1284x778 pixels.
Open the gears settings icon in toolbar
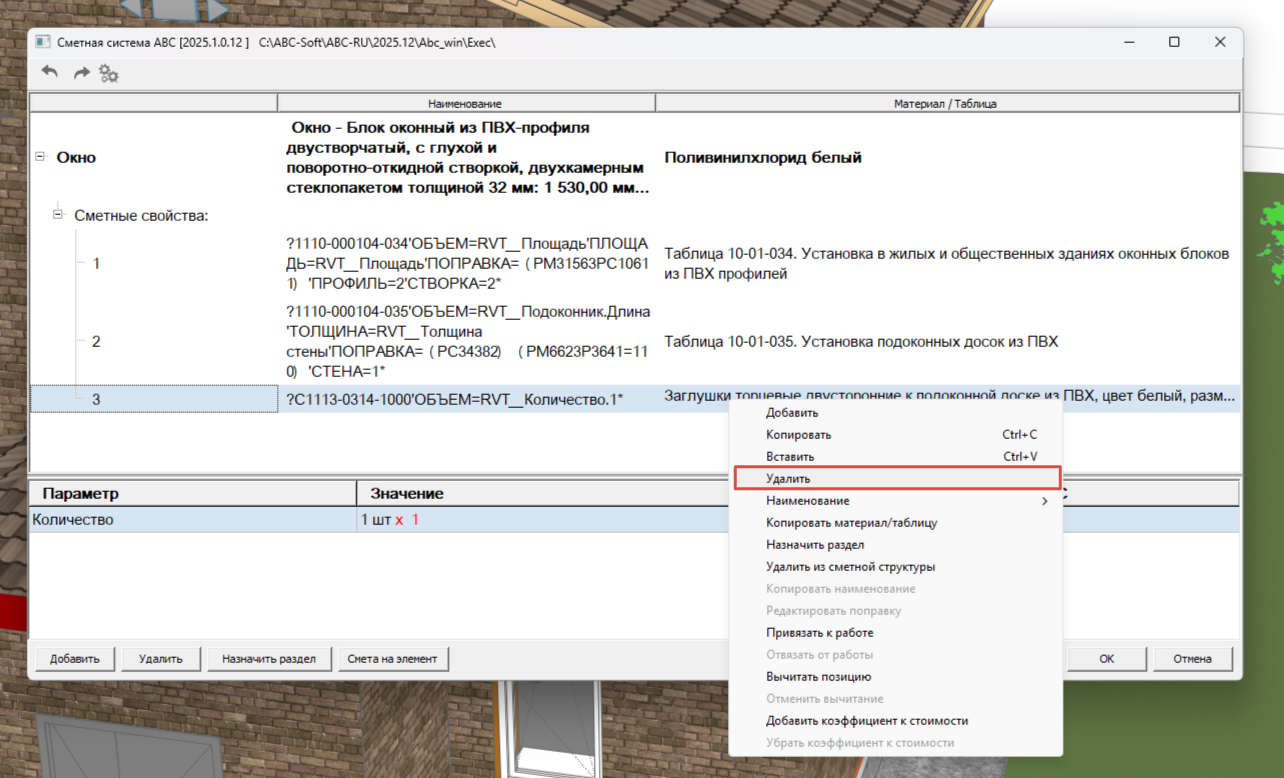(109, 72)
